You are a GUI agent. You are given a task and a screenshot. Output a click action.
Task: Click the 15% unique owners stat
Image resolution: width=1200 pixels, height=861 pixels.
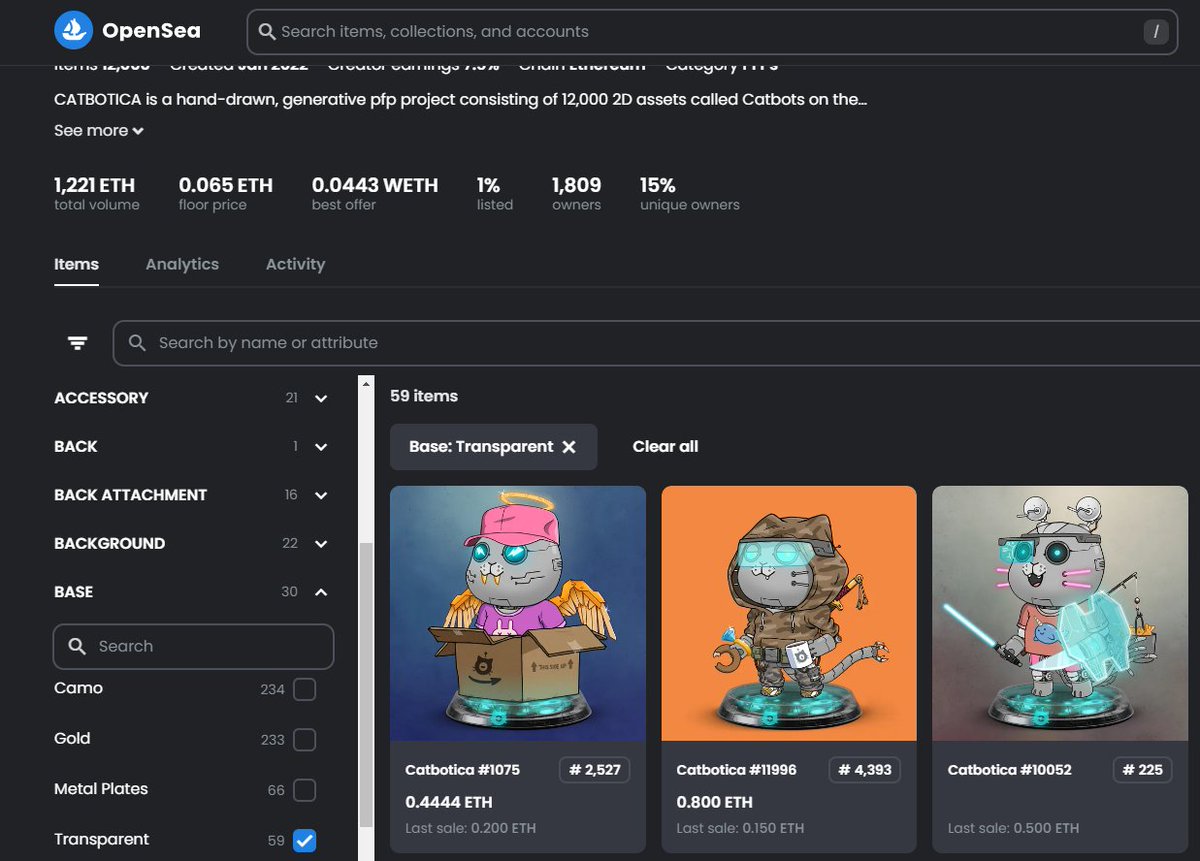(690, 194)
